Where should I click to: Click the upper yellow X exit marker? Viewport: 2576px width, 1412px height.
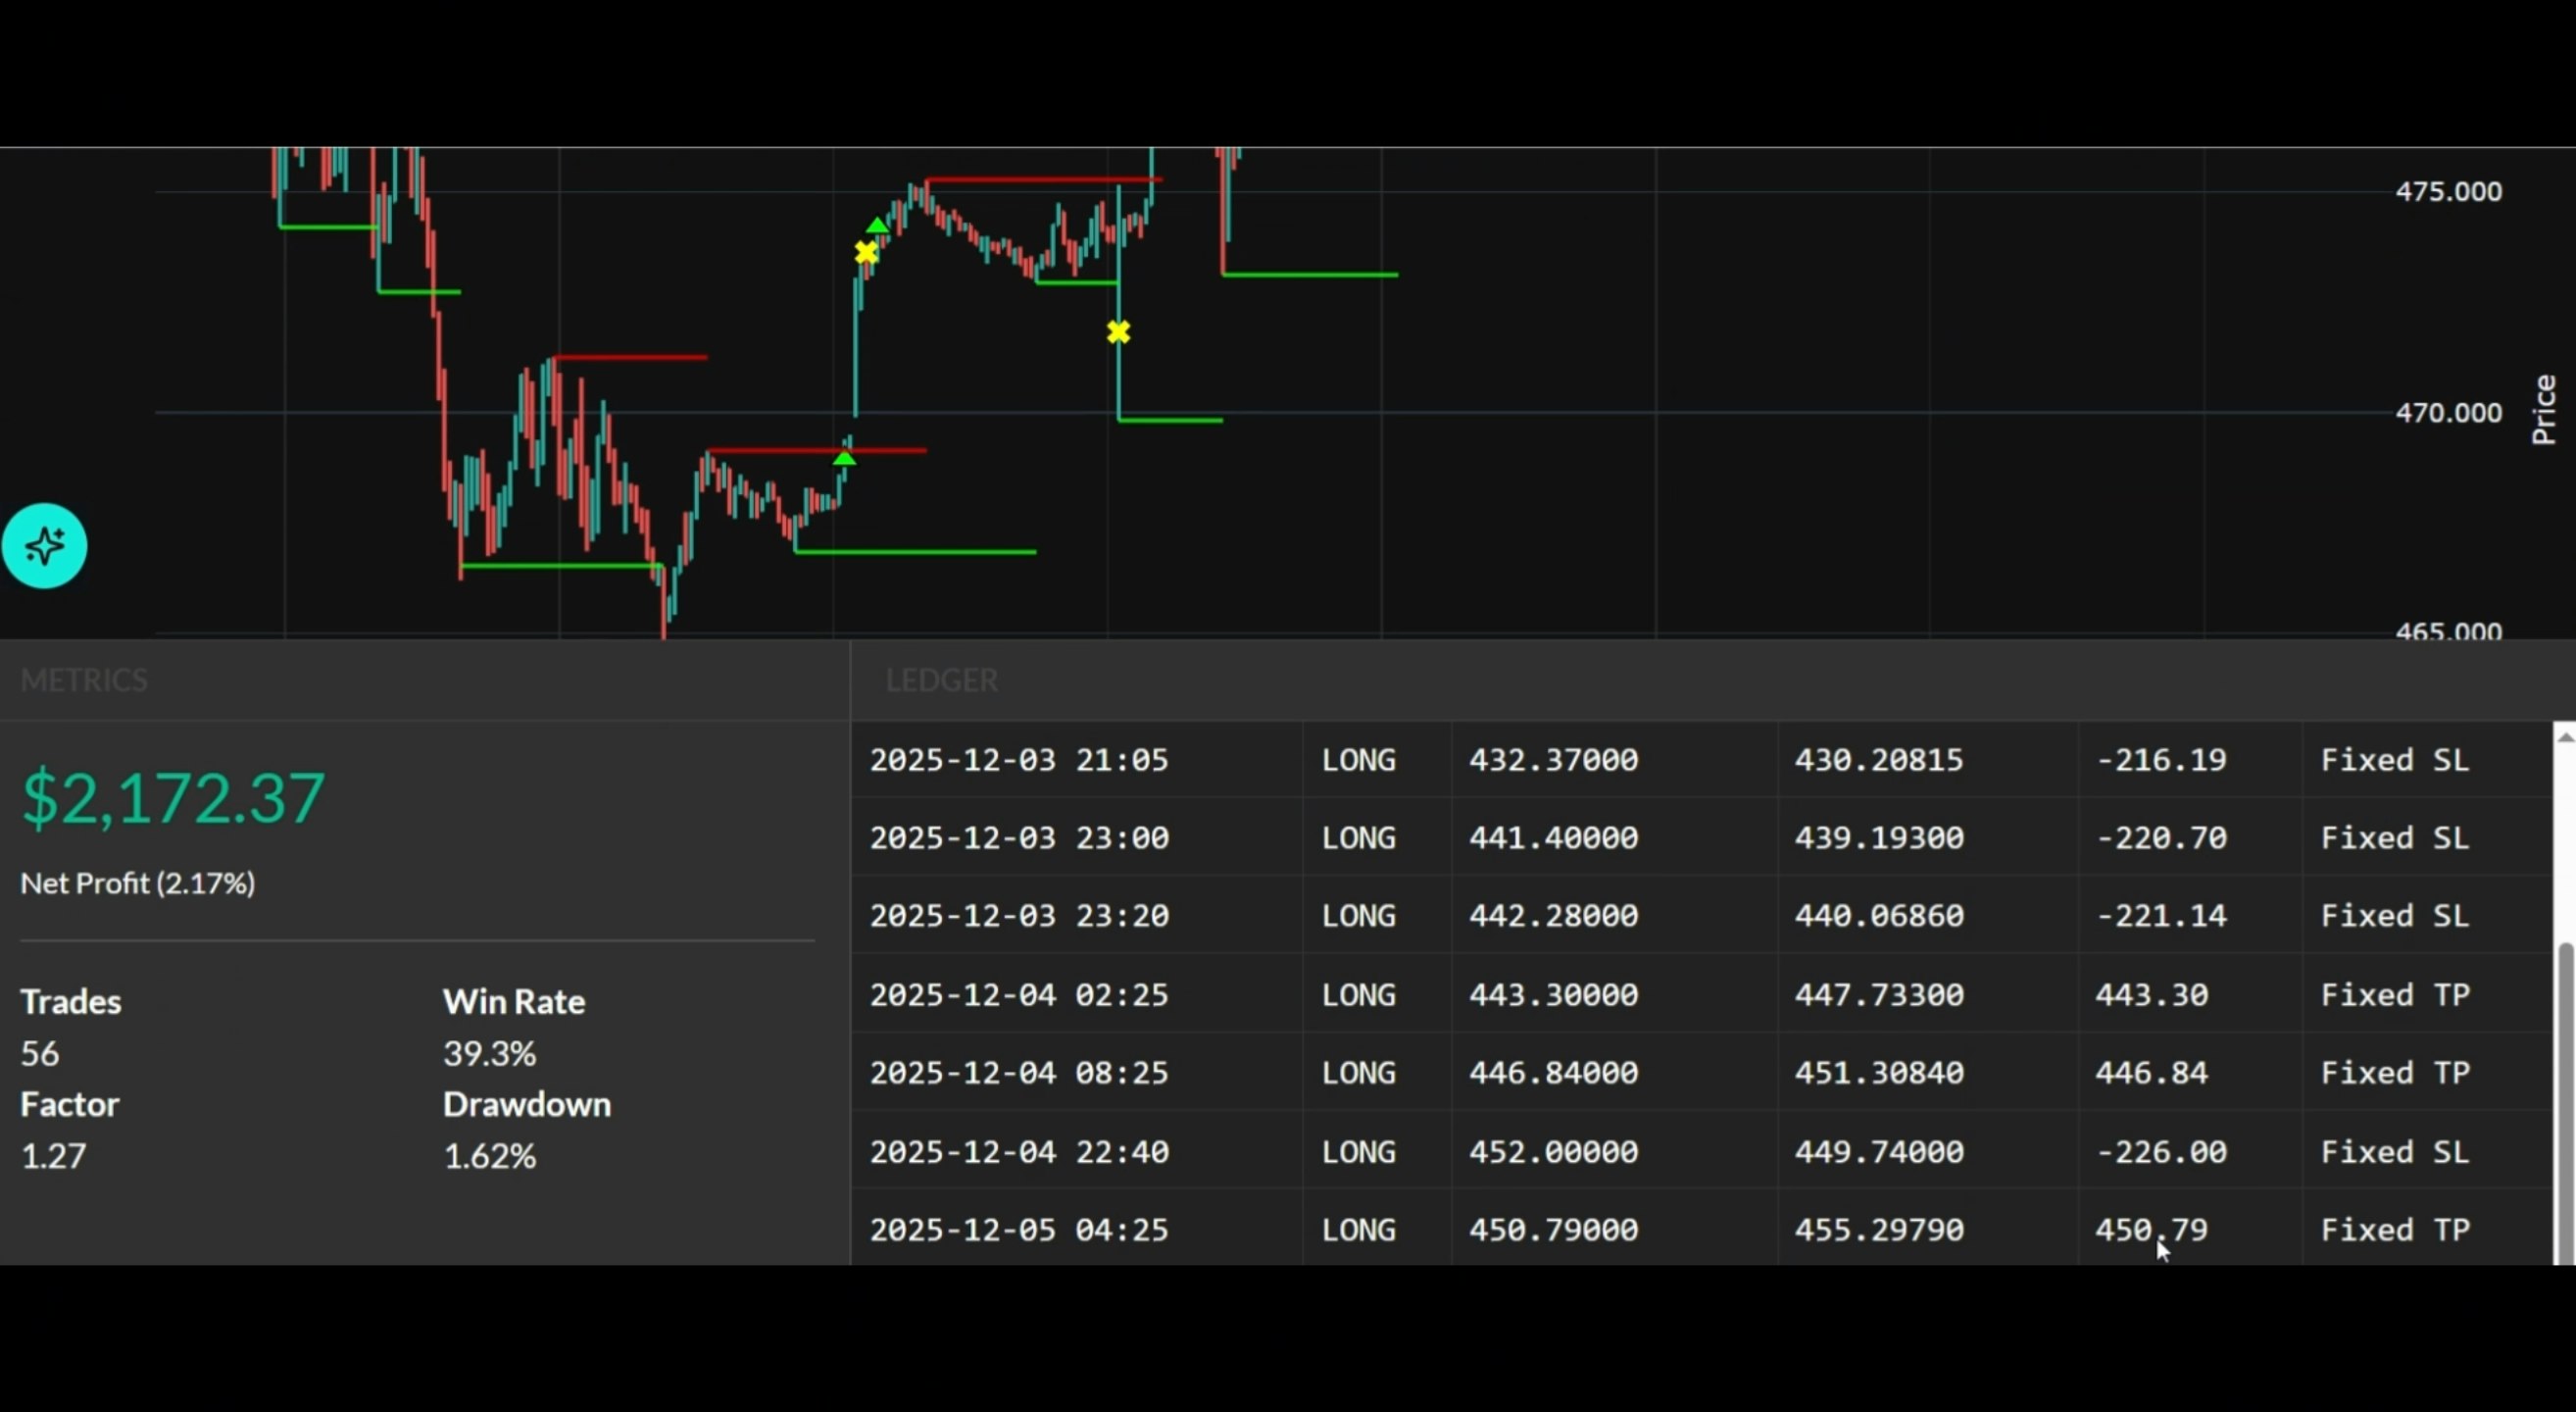click(x=866, y=253)
